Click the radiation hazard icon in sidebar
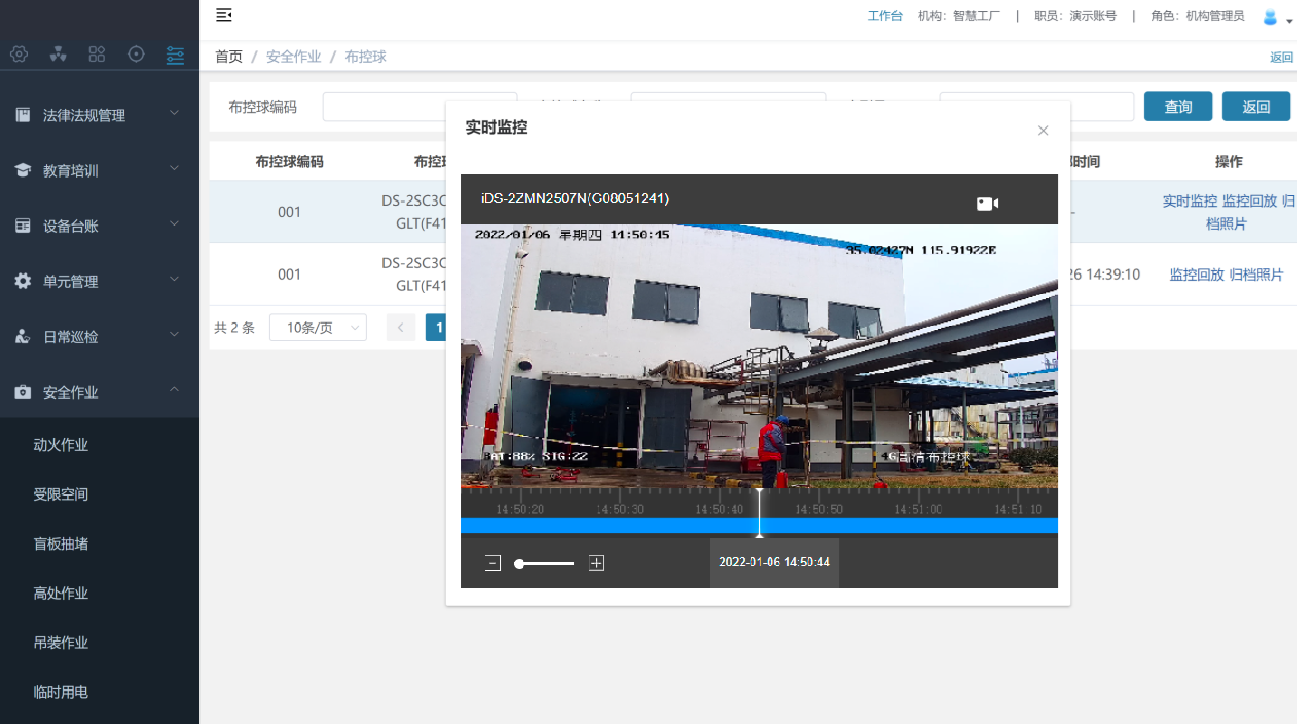 58,54
